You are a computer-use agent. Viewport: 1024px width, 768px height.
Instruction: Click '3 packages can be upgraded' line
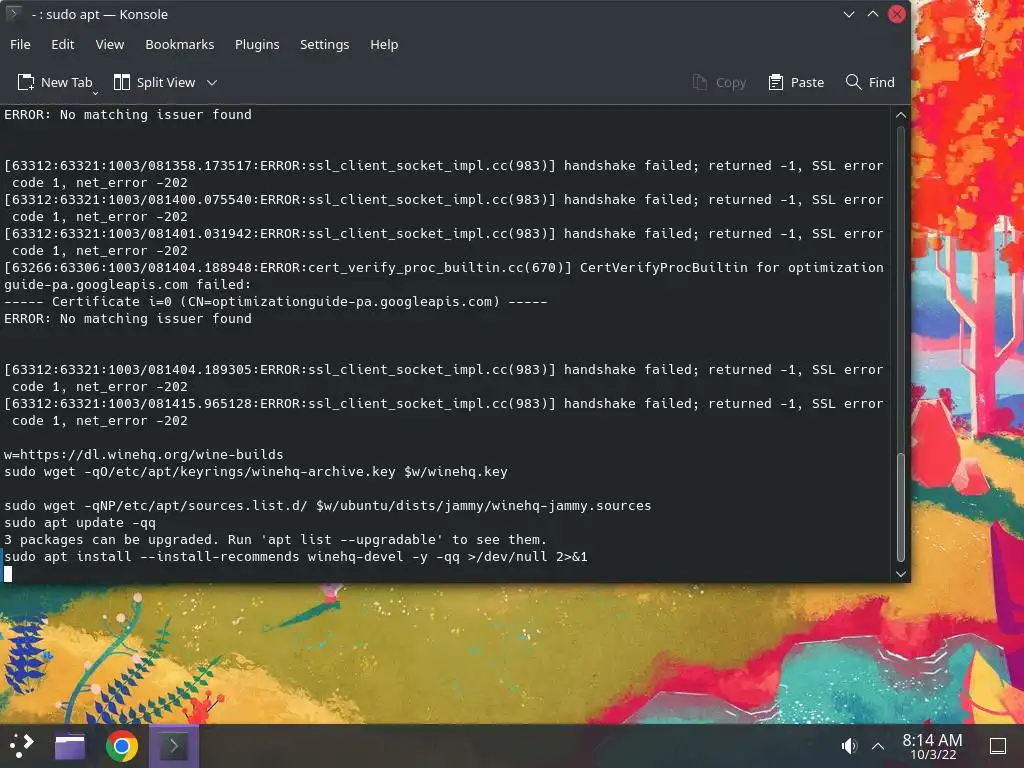tap(275, 539)
